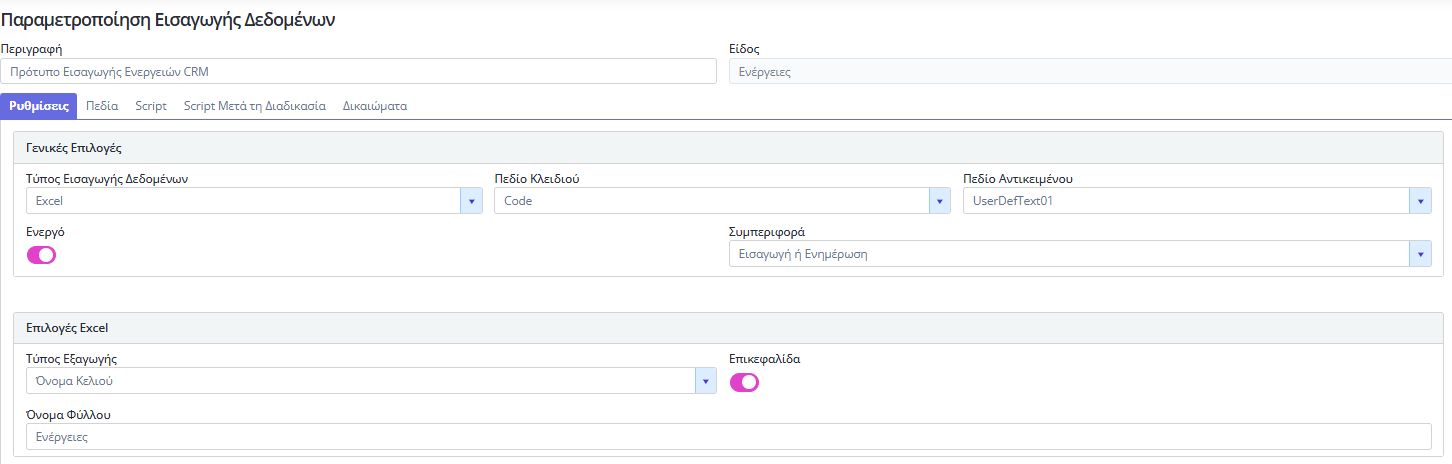The image size is (1452, 464).
Task: Open the Συμπεριφορά dropdown arrow
Action: click(x=1420, y=254)
